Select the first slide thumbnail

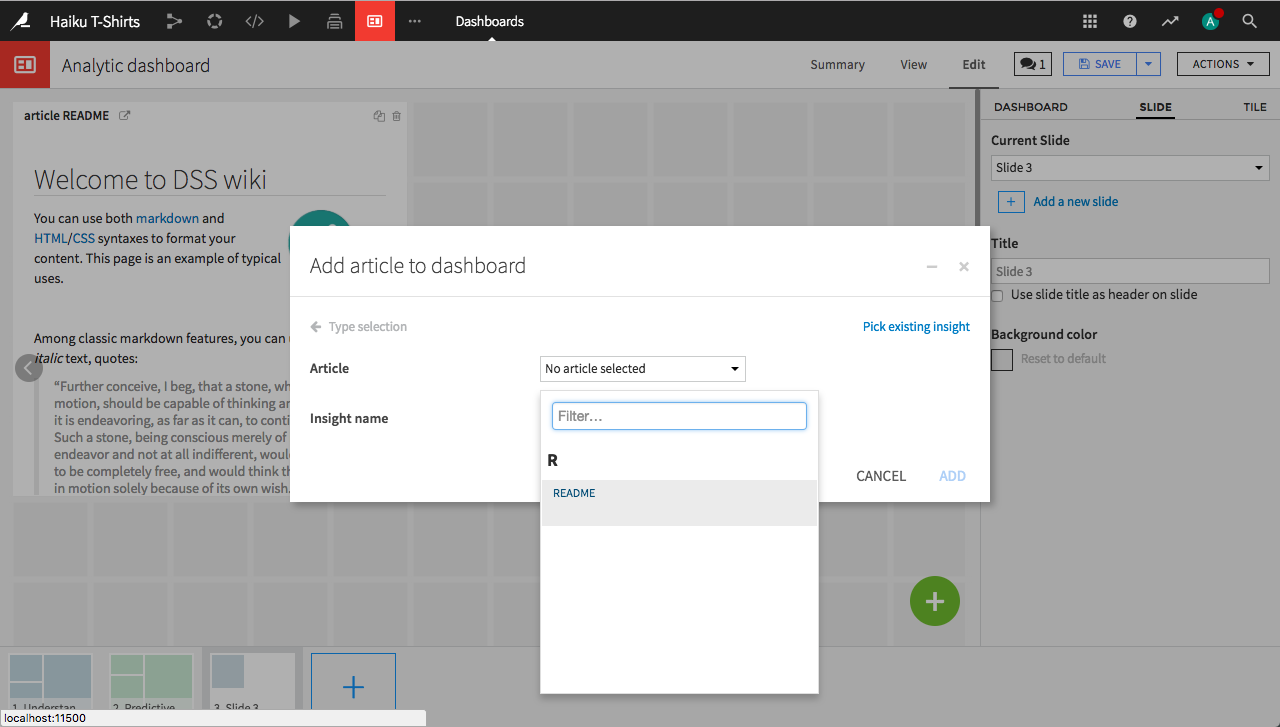[51, 684]
